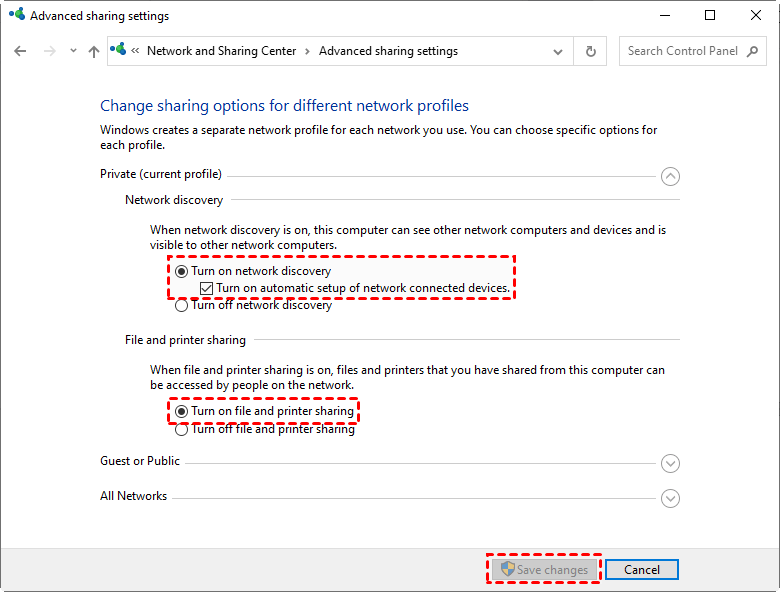Click the File and printer sharing subheading
Screen dimensions: 780x592
pos(185,340)
